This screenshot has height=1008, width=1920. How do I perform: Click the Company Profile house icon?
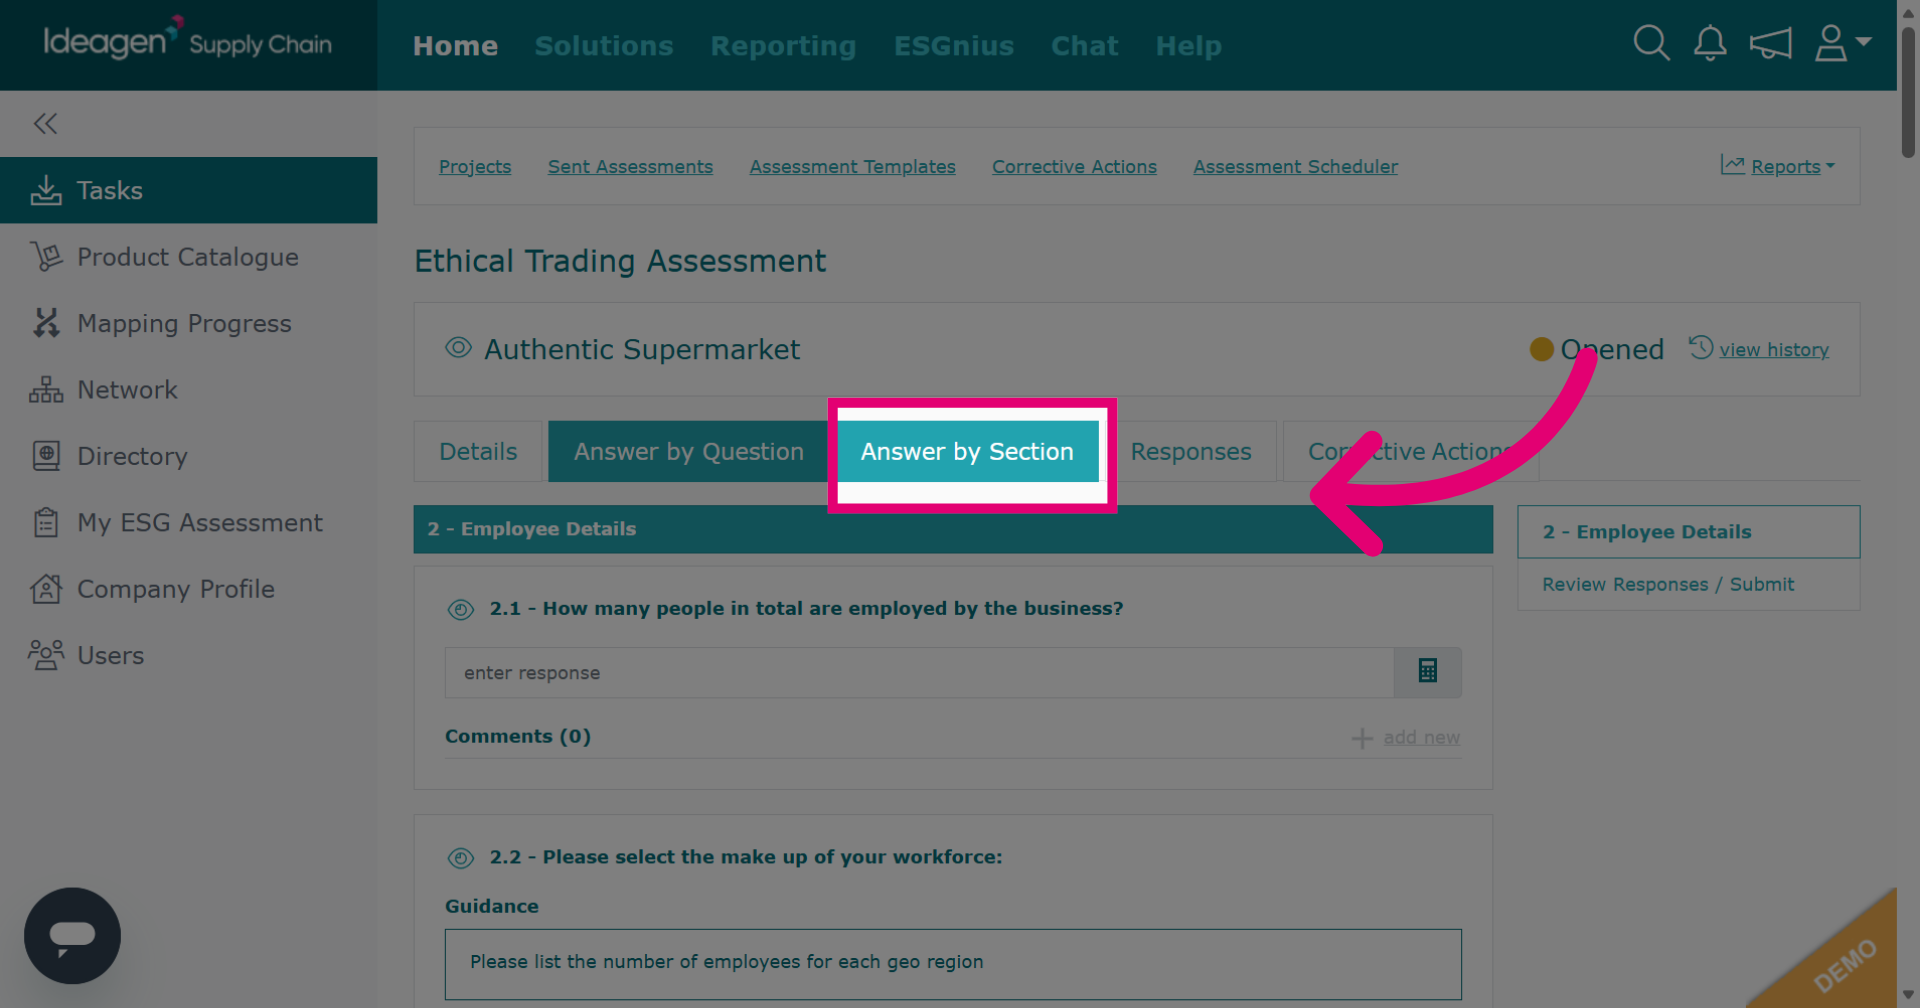(46, 589)
